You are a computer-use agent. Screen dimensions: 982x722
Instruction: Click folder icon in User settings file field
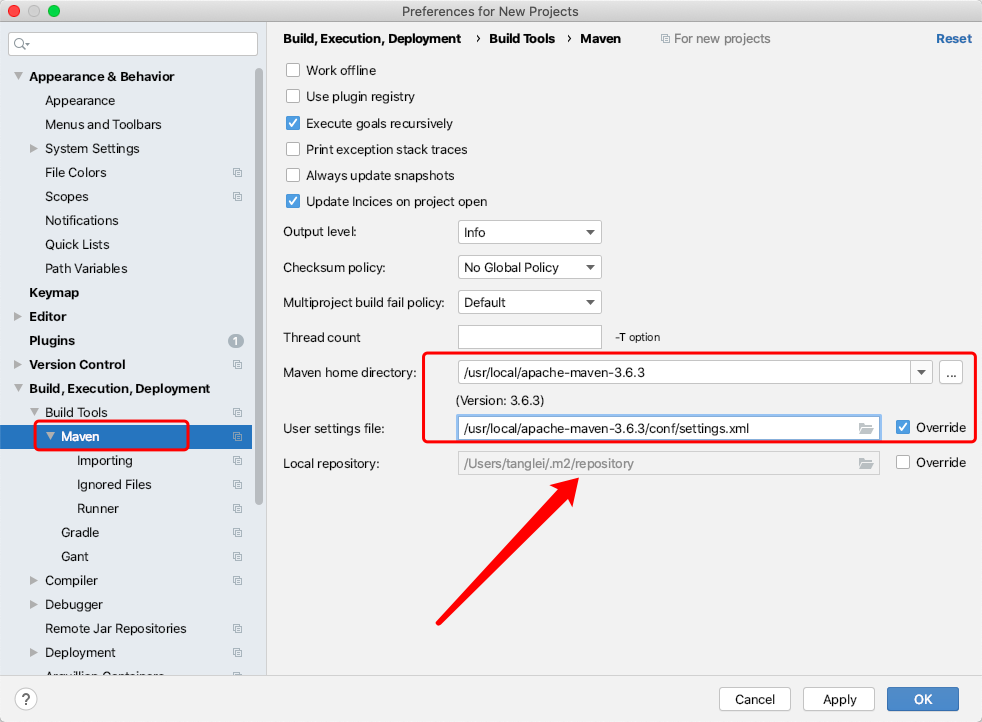[x=866, y=429]
